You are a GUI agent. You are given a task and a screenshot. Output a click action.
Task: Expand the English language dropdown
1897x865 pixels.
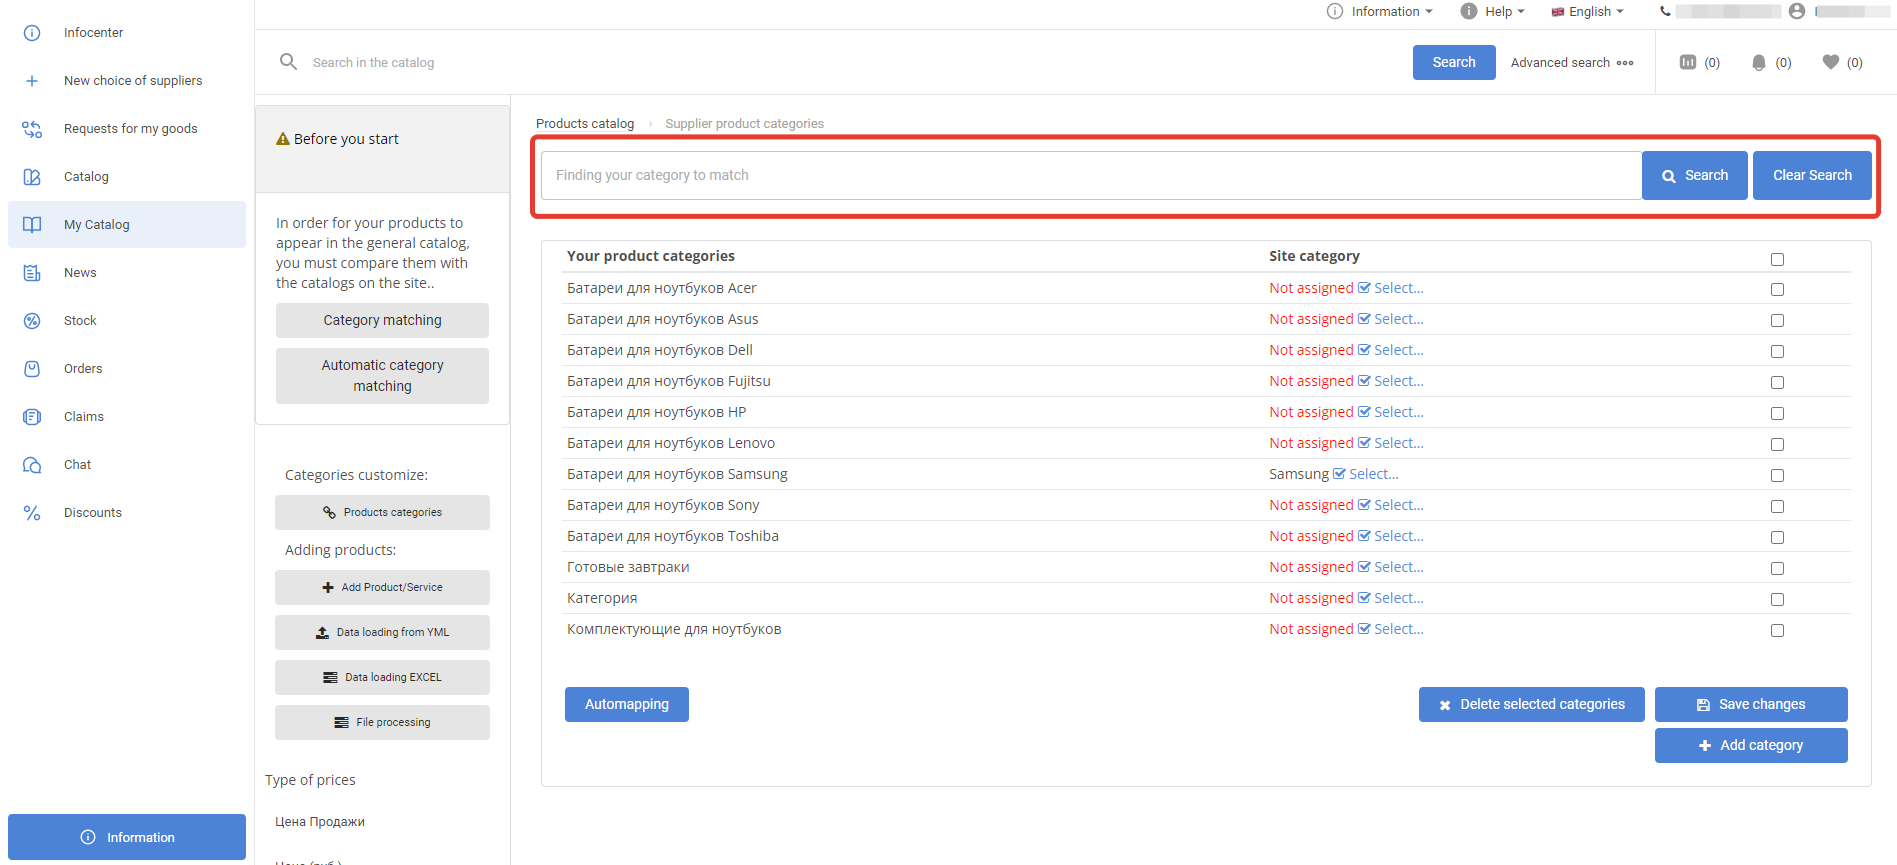1588,12
